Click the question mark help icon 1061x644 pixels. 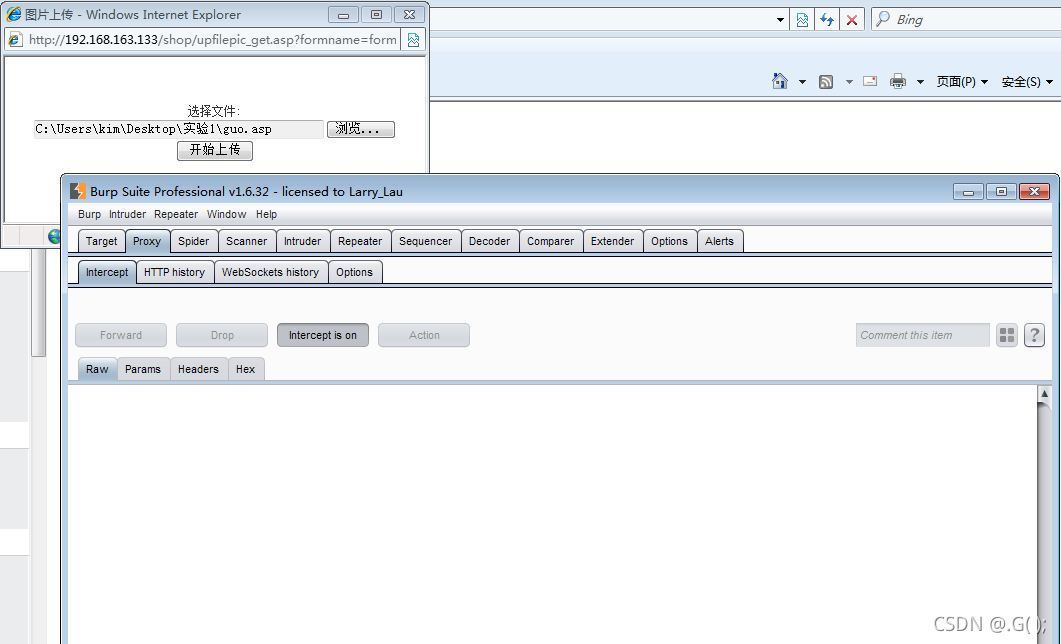pyautogui.click(x=1034, y=335)
